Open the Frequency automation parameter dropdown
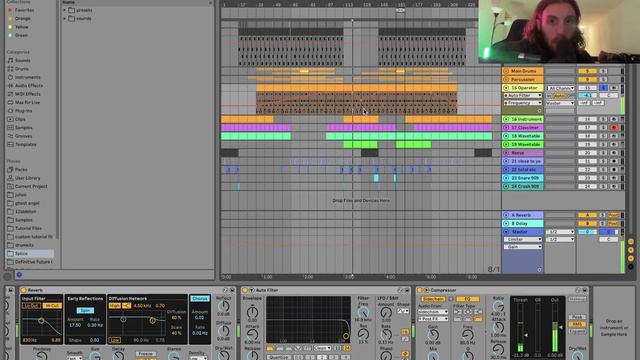This screenshot has width=640, height=360. coord(523,103)
